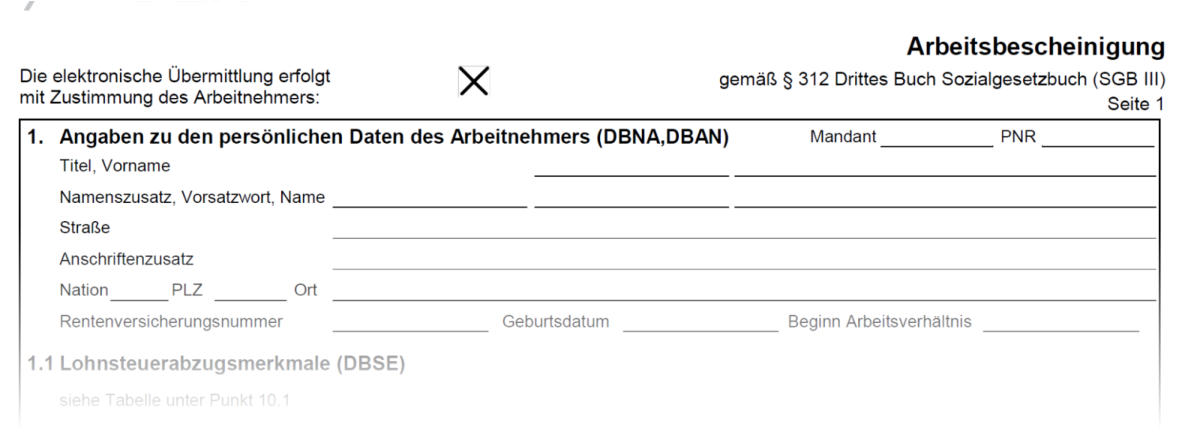Screen dimensions: 1200x439
Task: Click the Anschriftenzusatz field
Action: click(x=743, y=260)
